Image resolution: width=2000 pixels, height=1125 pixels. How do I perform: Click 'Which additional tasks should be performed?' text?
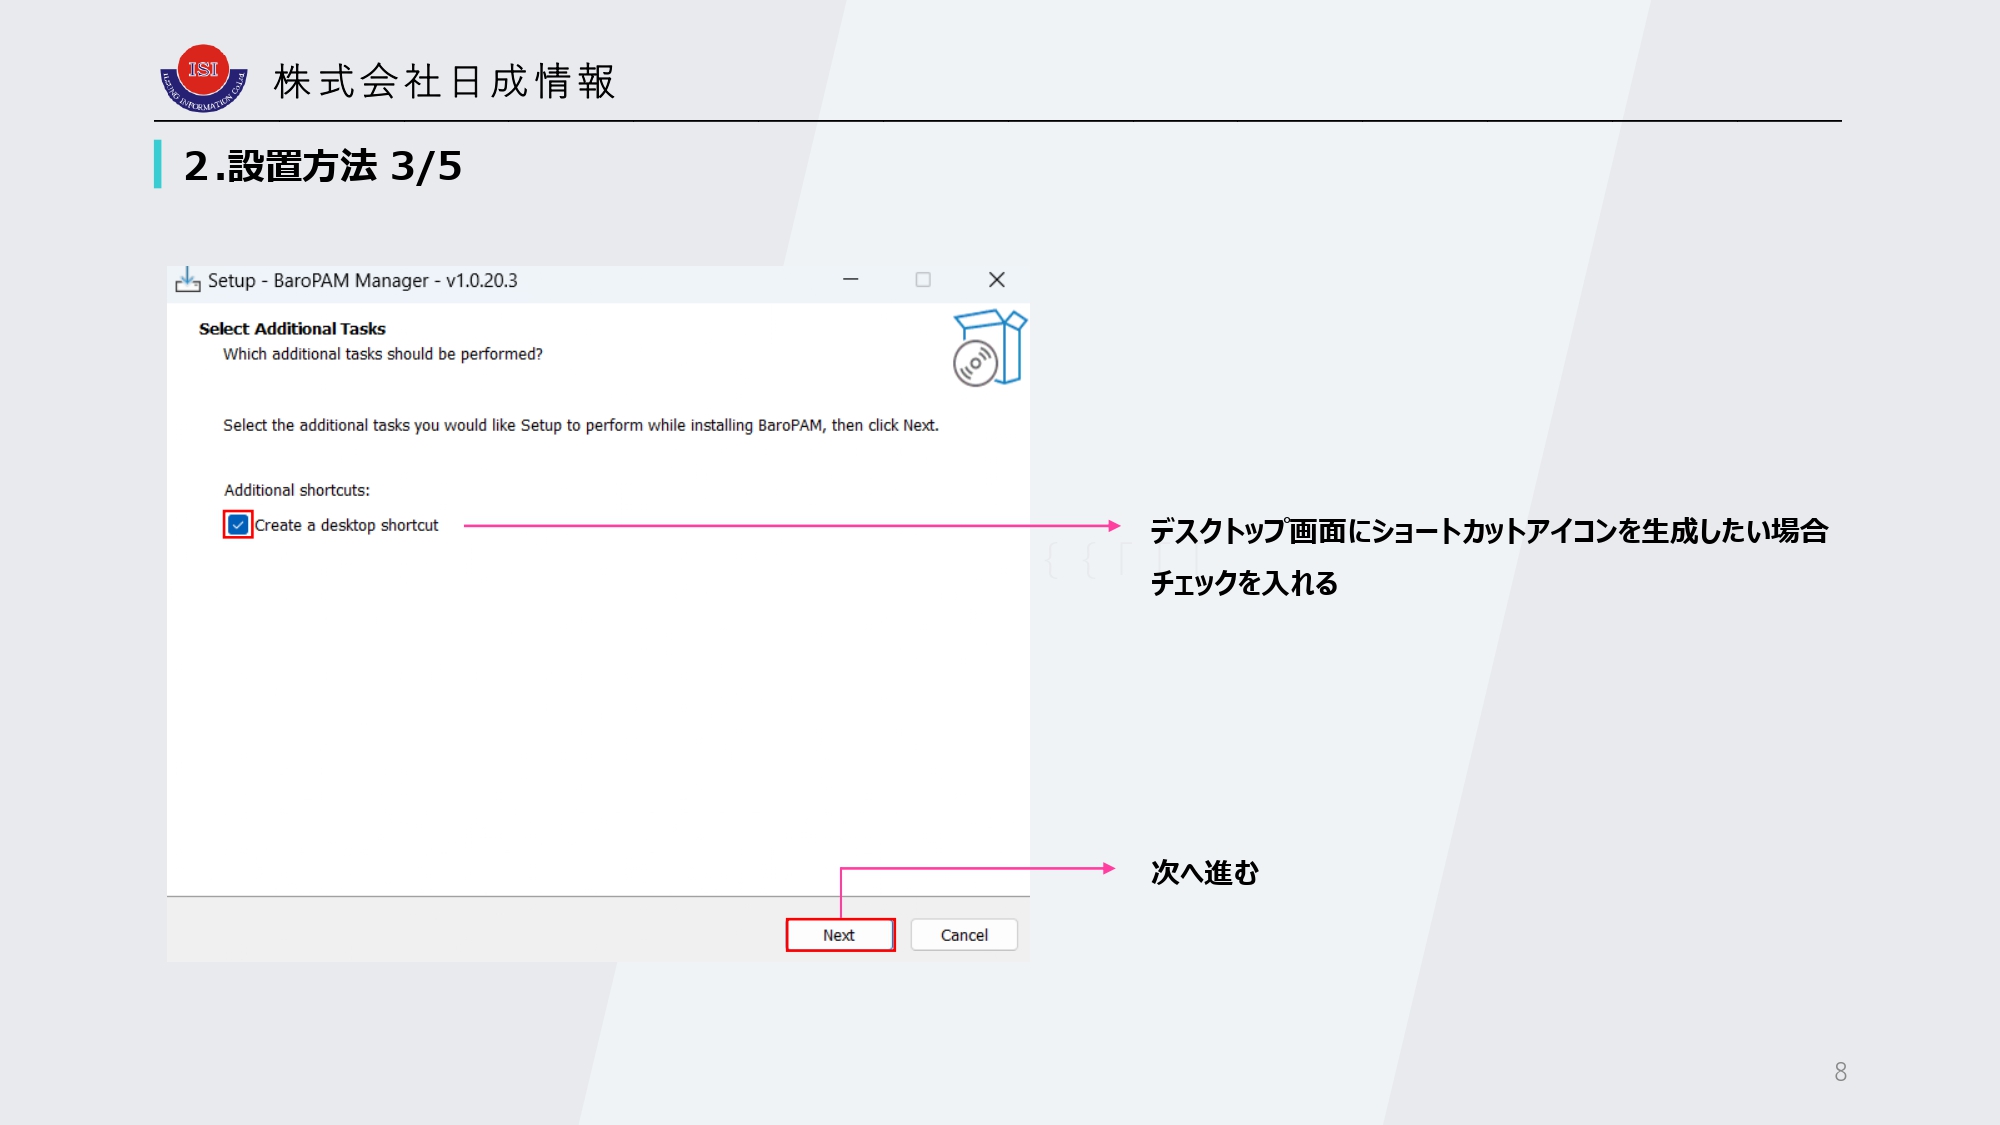click(383, 354)
